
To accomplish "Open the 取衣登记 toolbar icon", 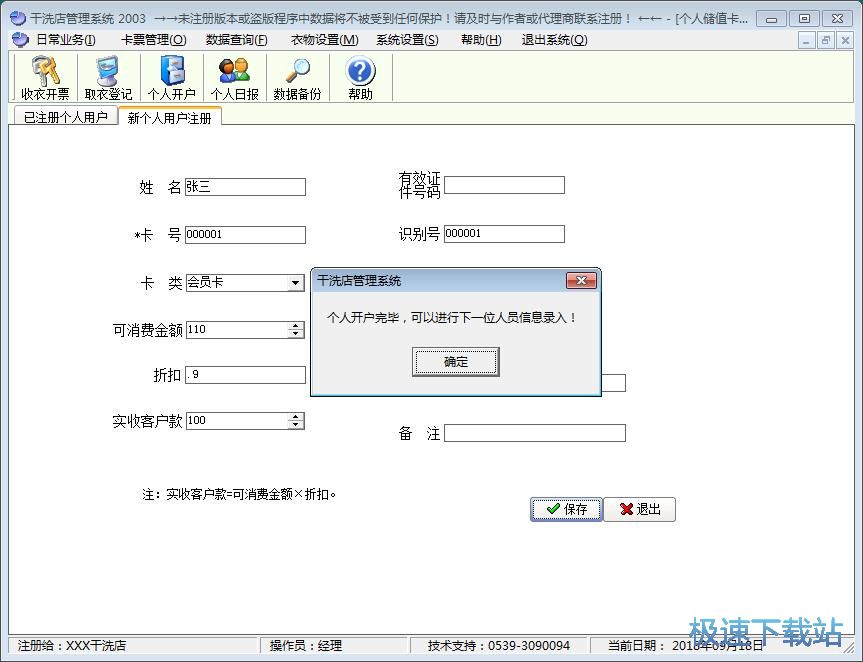I will pos(108,78).
